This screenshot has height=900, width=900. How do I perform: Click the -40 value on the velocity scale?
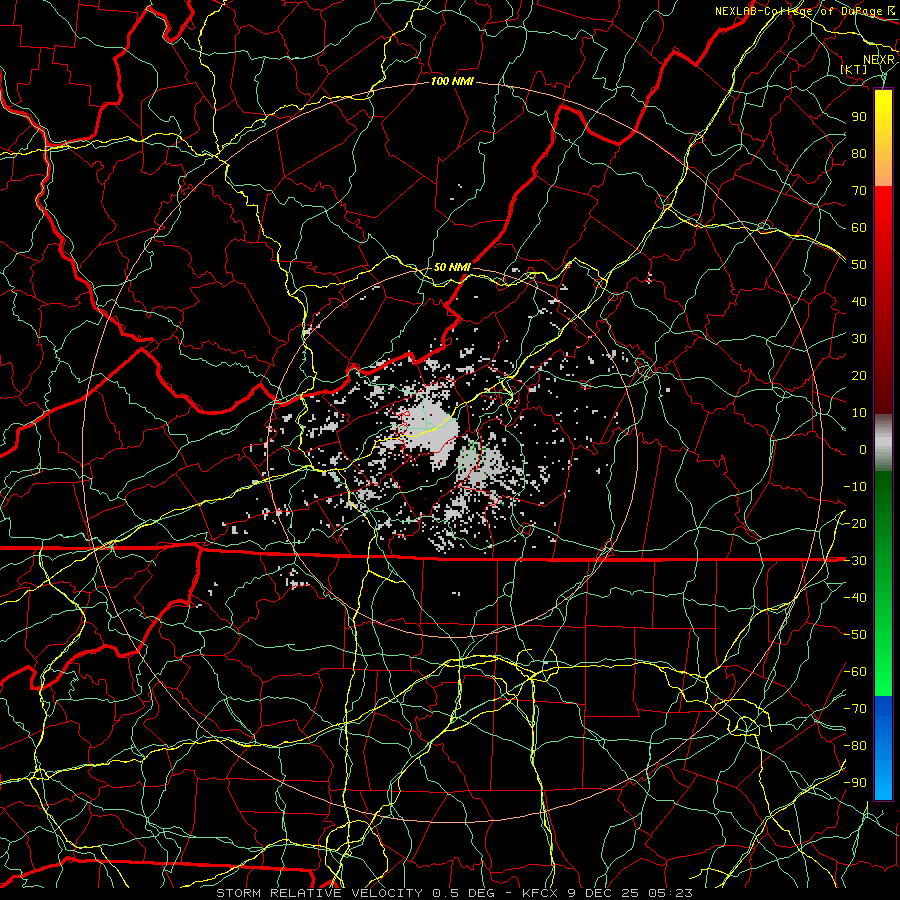click(x=855, y=598)
